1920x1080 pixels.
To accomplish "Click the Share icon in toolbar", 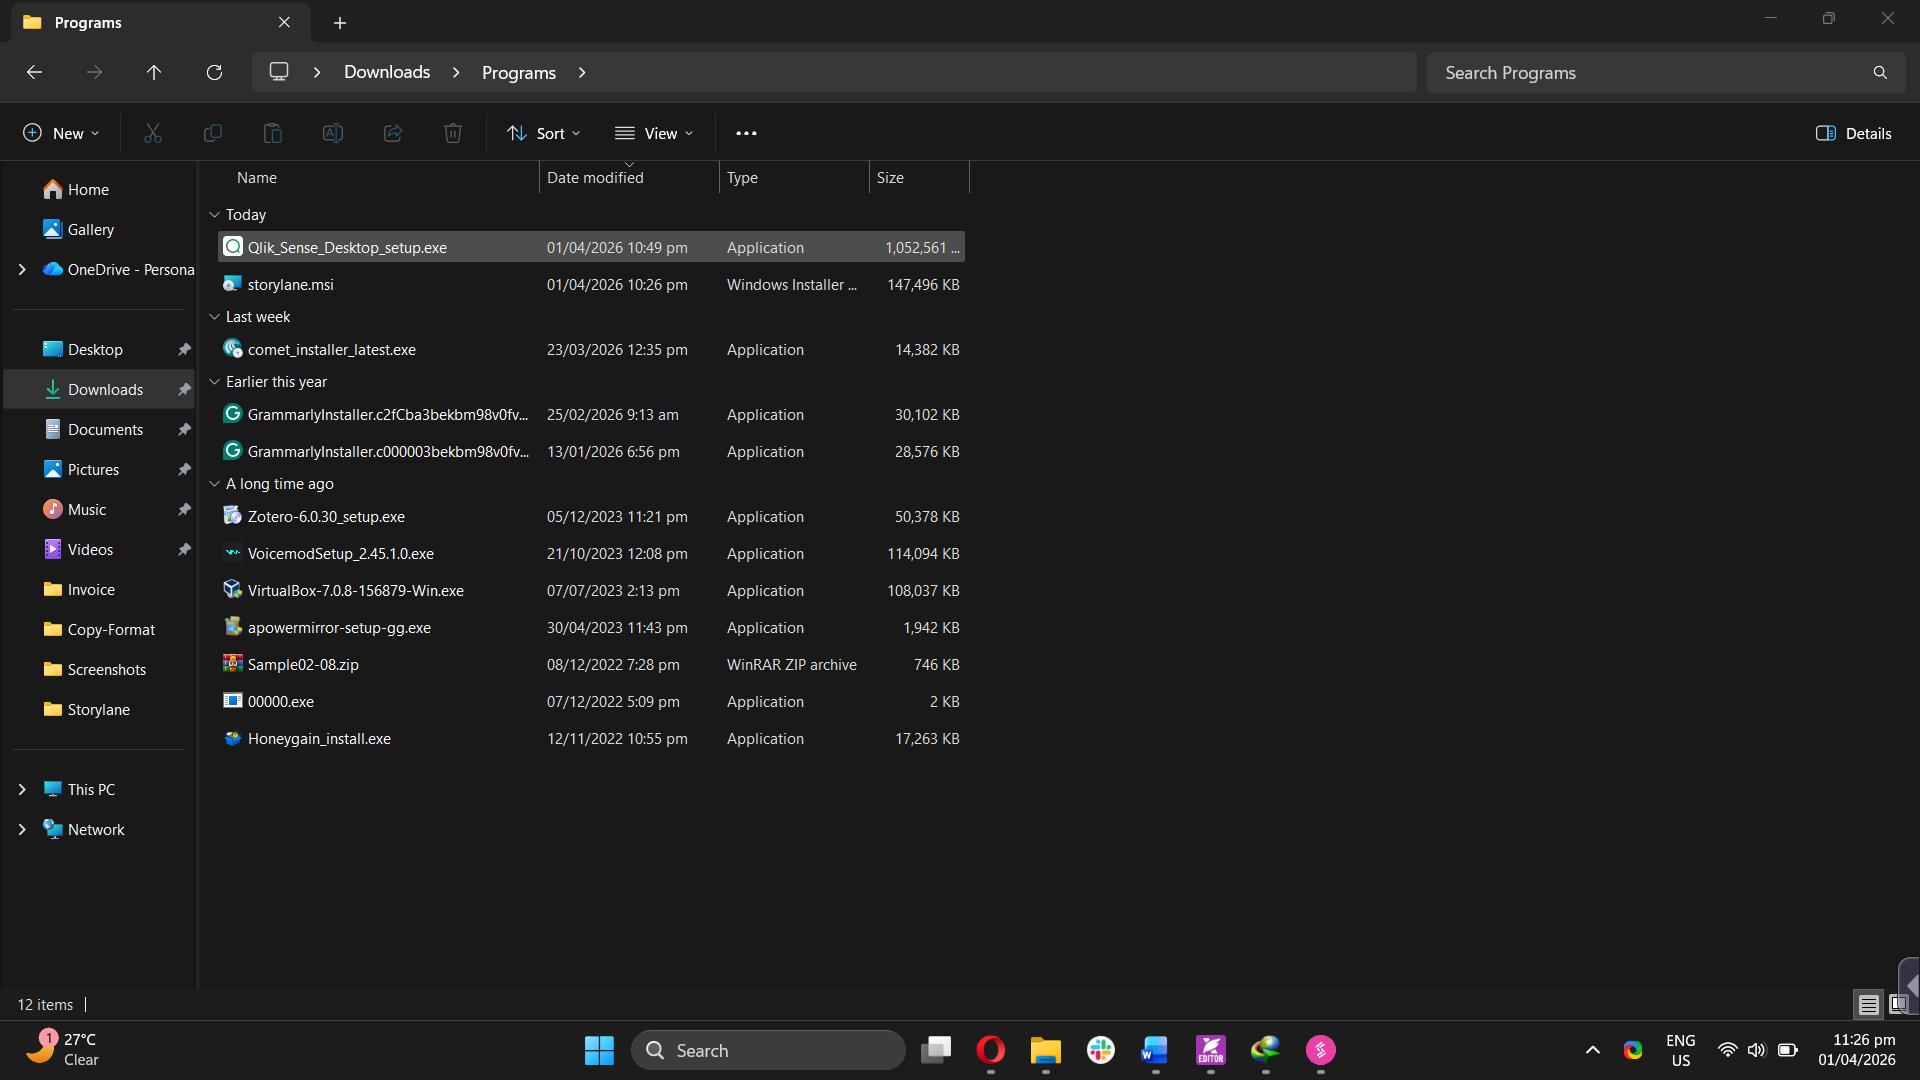I will click(x=393, y=133).
